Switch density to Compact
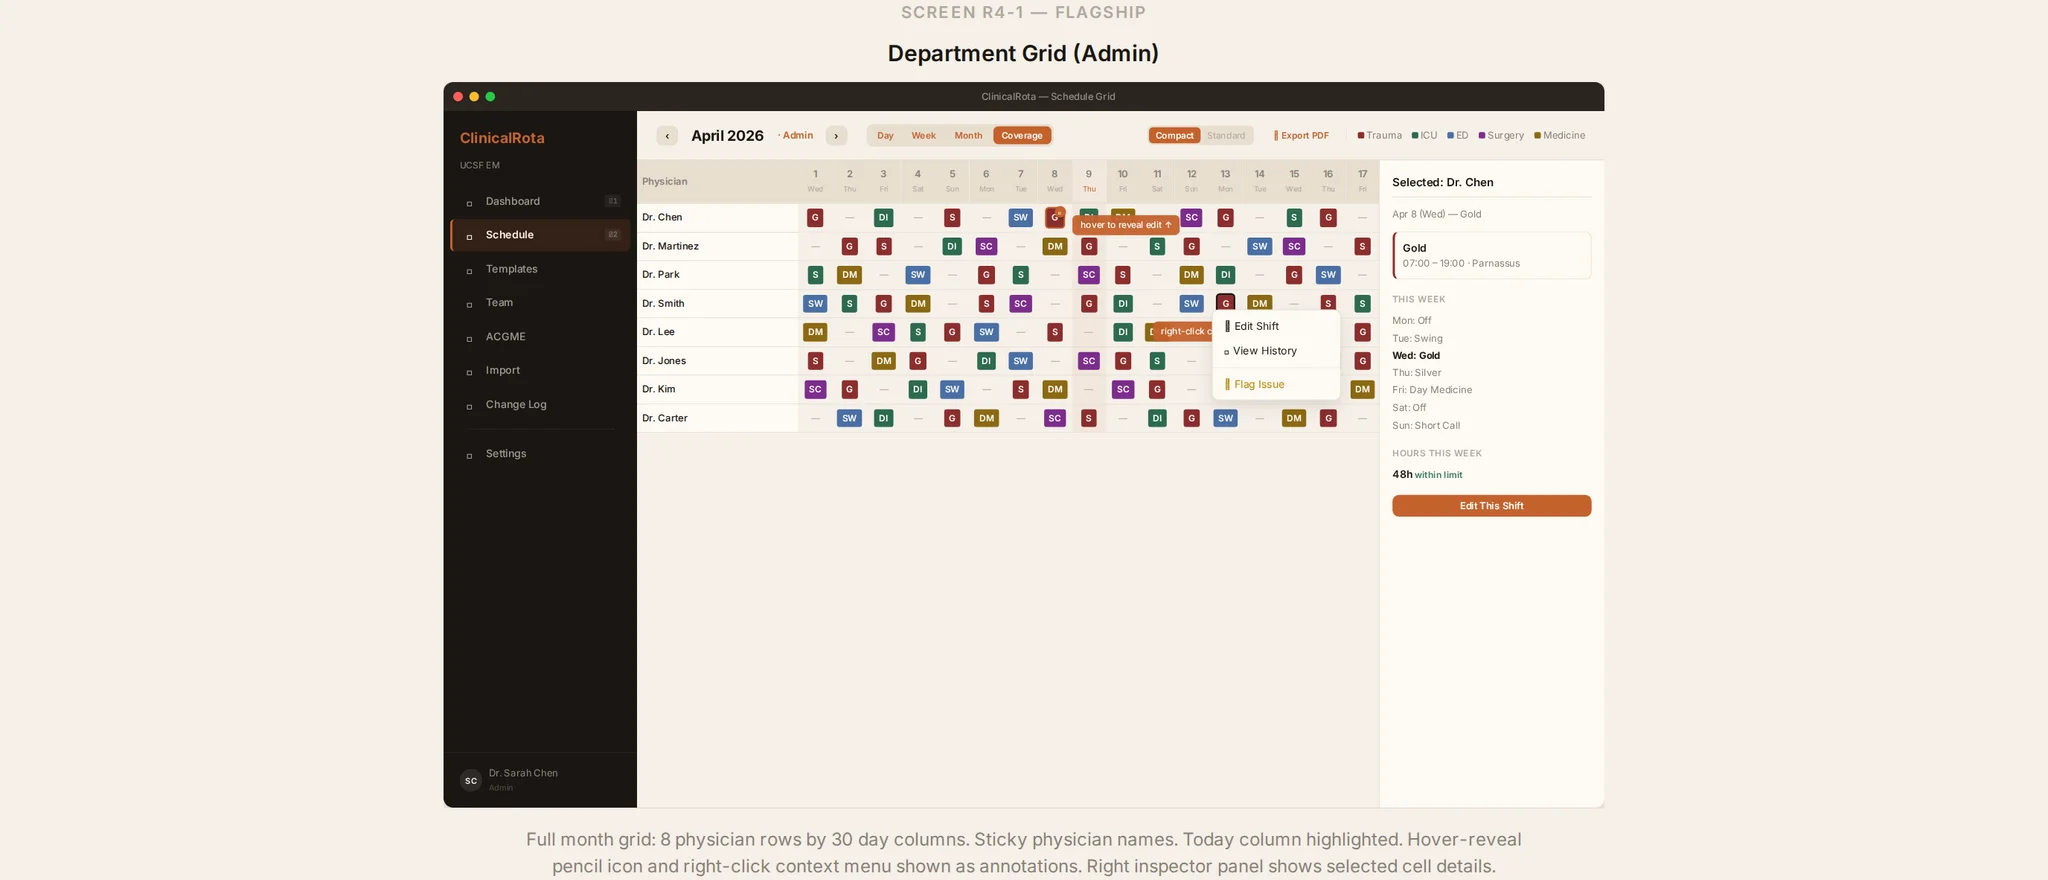This screenshot has height=880, width=2048. tap(1175, 136)
